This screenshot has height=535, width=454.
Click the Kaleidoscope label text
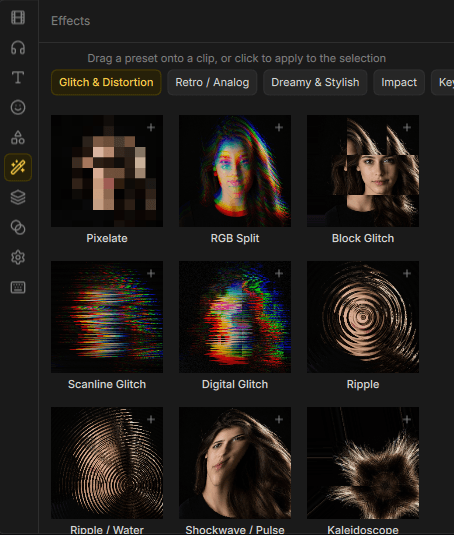point(363,530)
